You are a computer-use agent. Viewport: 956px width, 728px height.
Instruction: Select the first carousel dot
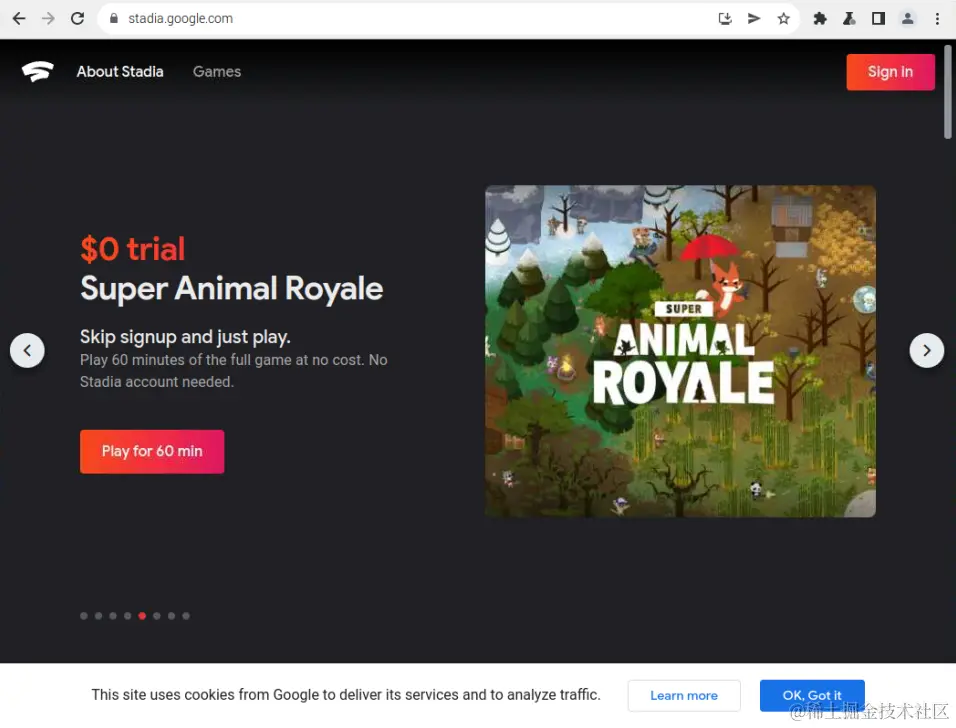pyautogui.click(x=84, y=616)
